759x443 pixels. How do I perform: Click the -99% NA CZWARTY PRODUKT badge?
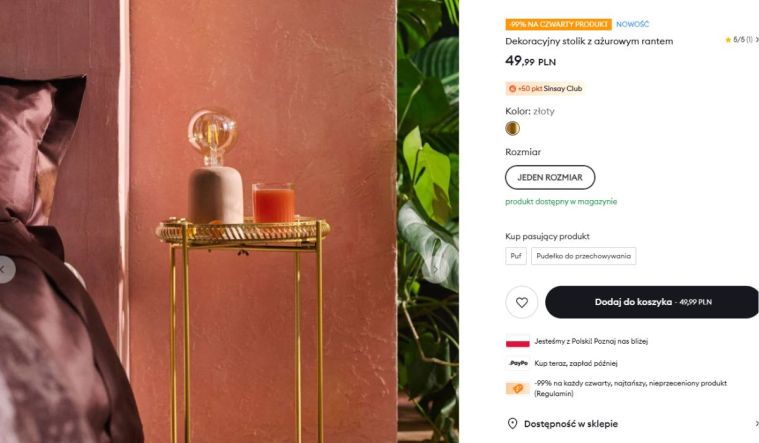[559, 24]
